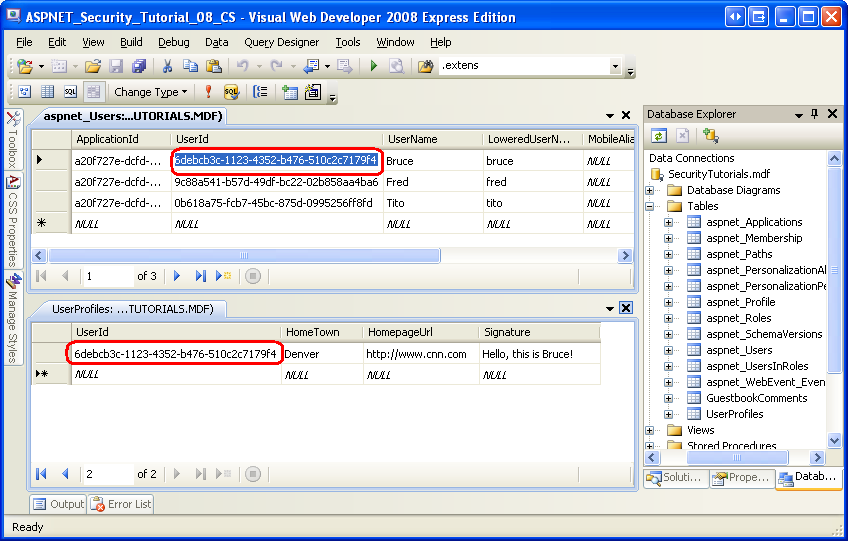Click the Add Table icon
This screenshot has width=848, height=541.
pos(289,93)
